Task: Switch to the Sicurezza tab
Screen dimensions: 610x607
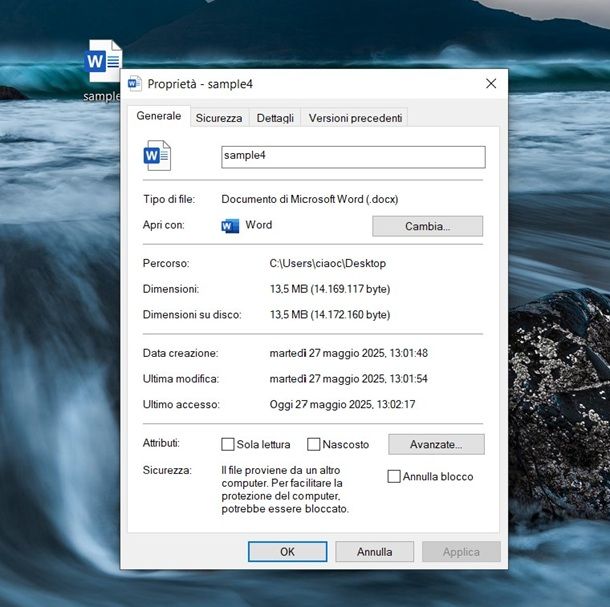Action: pyautogui.click(x=218, y=118)
